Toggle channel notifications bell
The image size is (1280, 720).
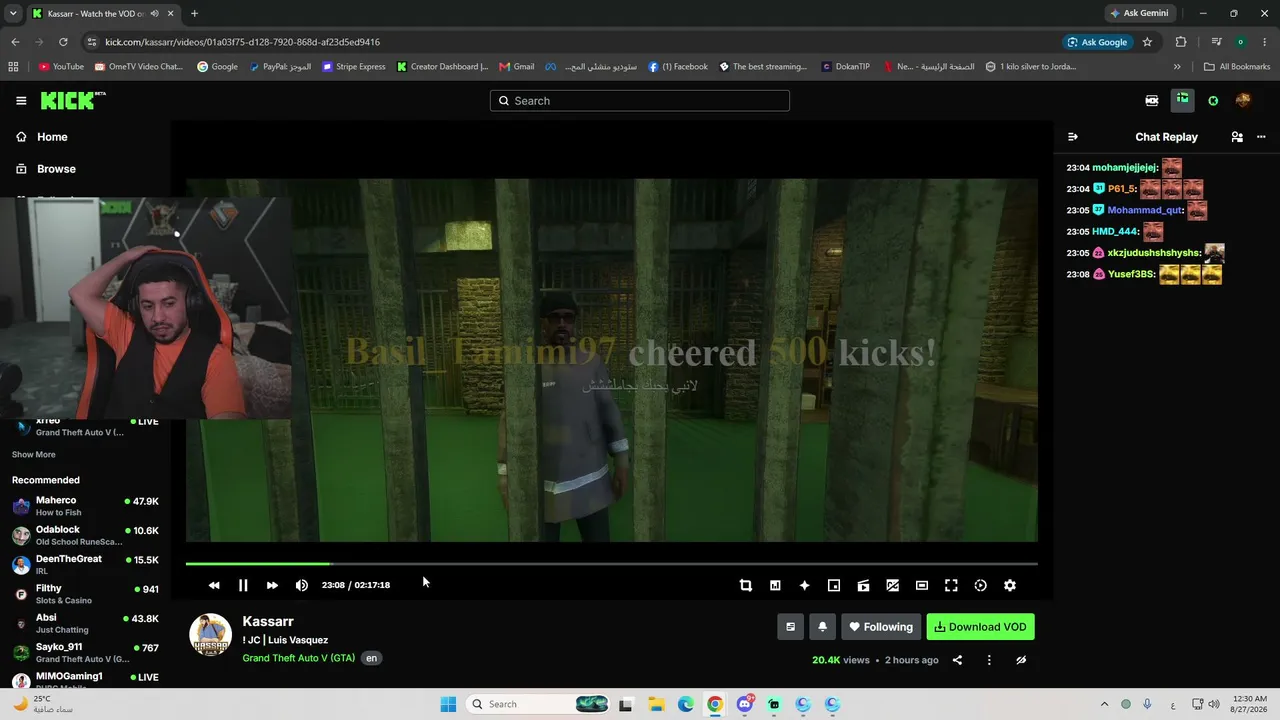(822, 627)
